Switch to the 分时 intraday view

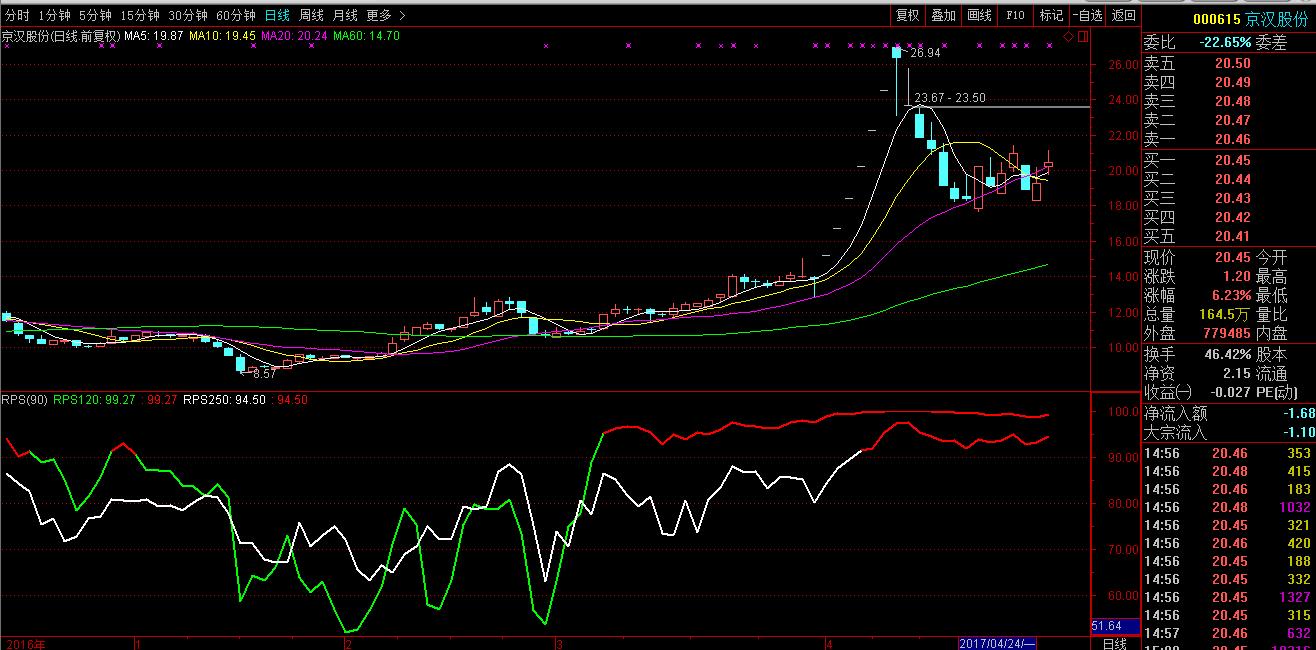(x=18, y=15)
